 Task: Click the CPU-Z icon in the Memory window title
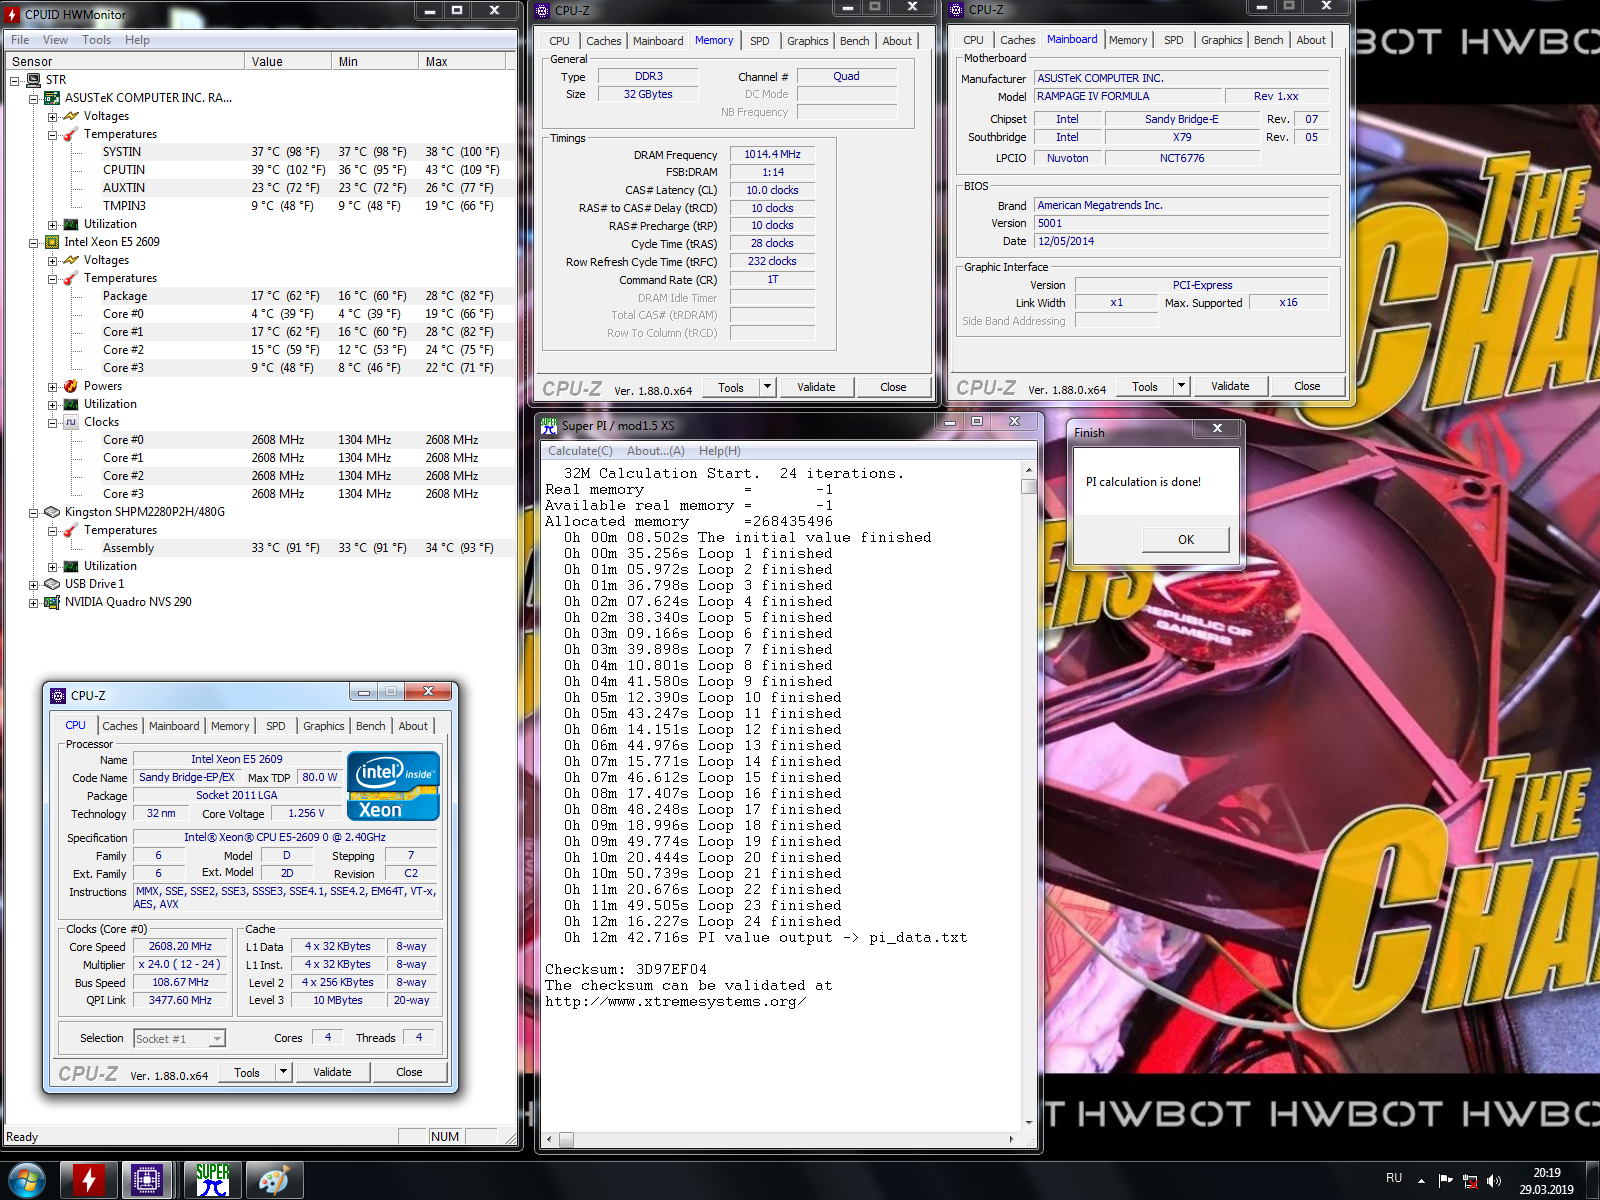(543, 10)
